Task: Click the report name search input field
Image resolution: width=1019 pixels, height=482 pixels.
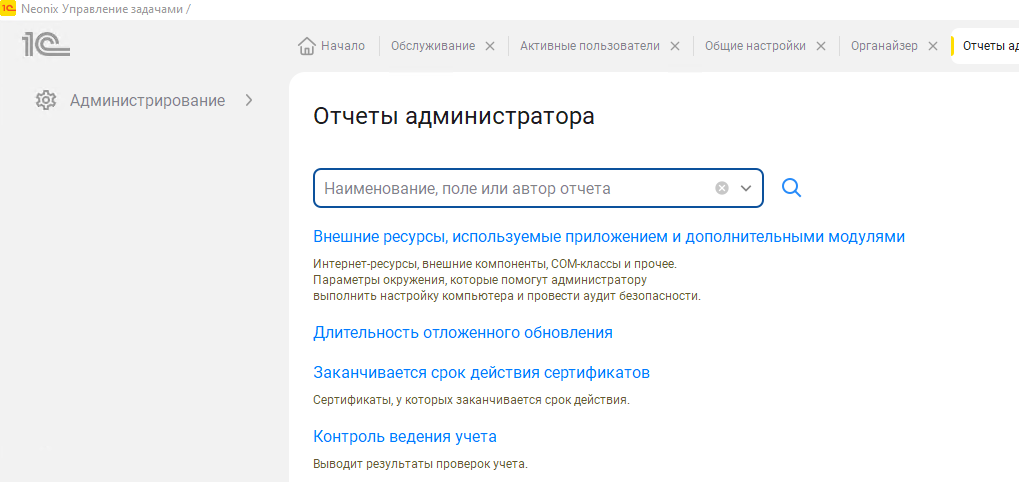Action: click(x=510, y=188)
